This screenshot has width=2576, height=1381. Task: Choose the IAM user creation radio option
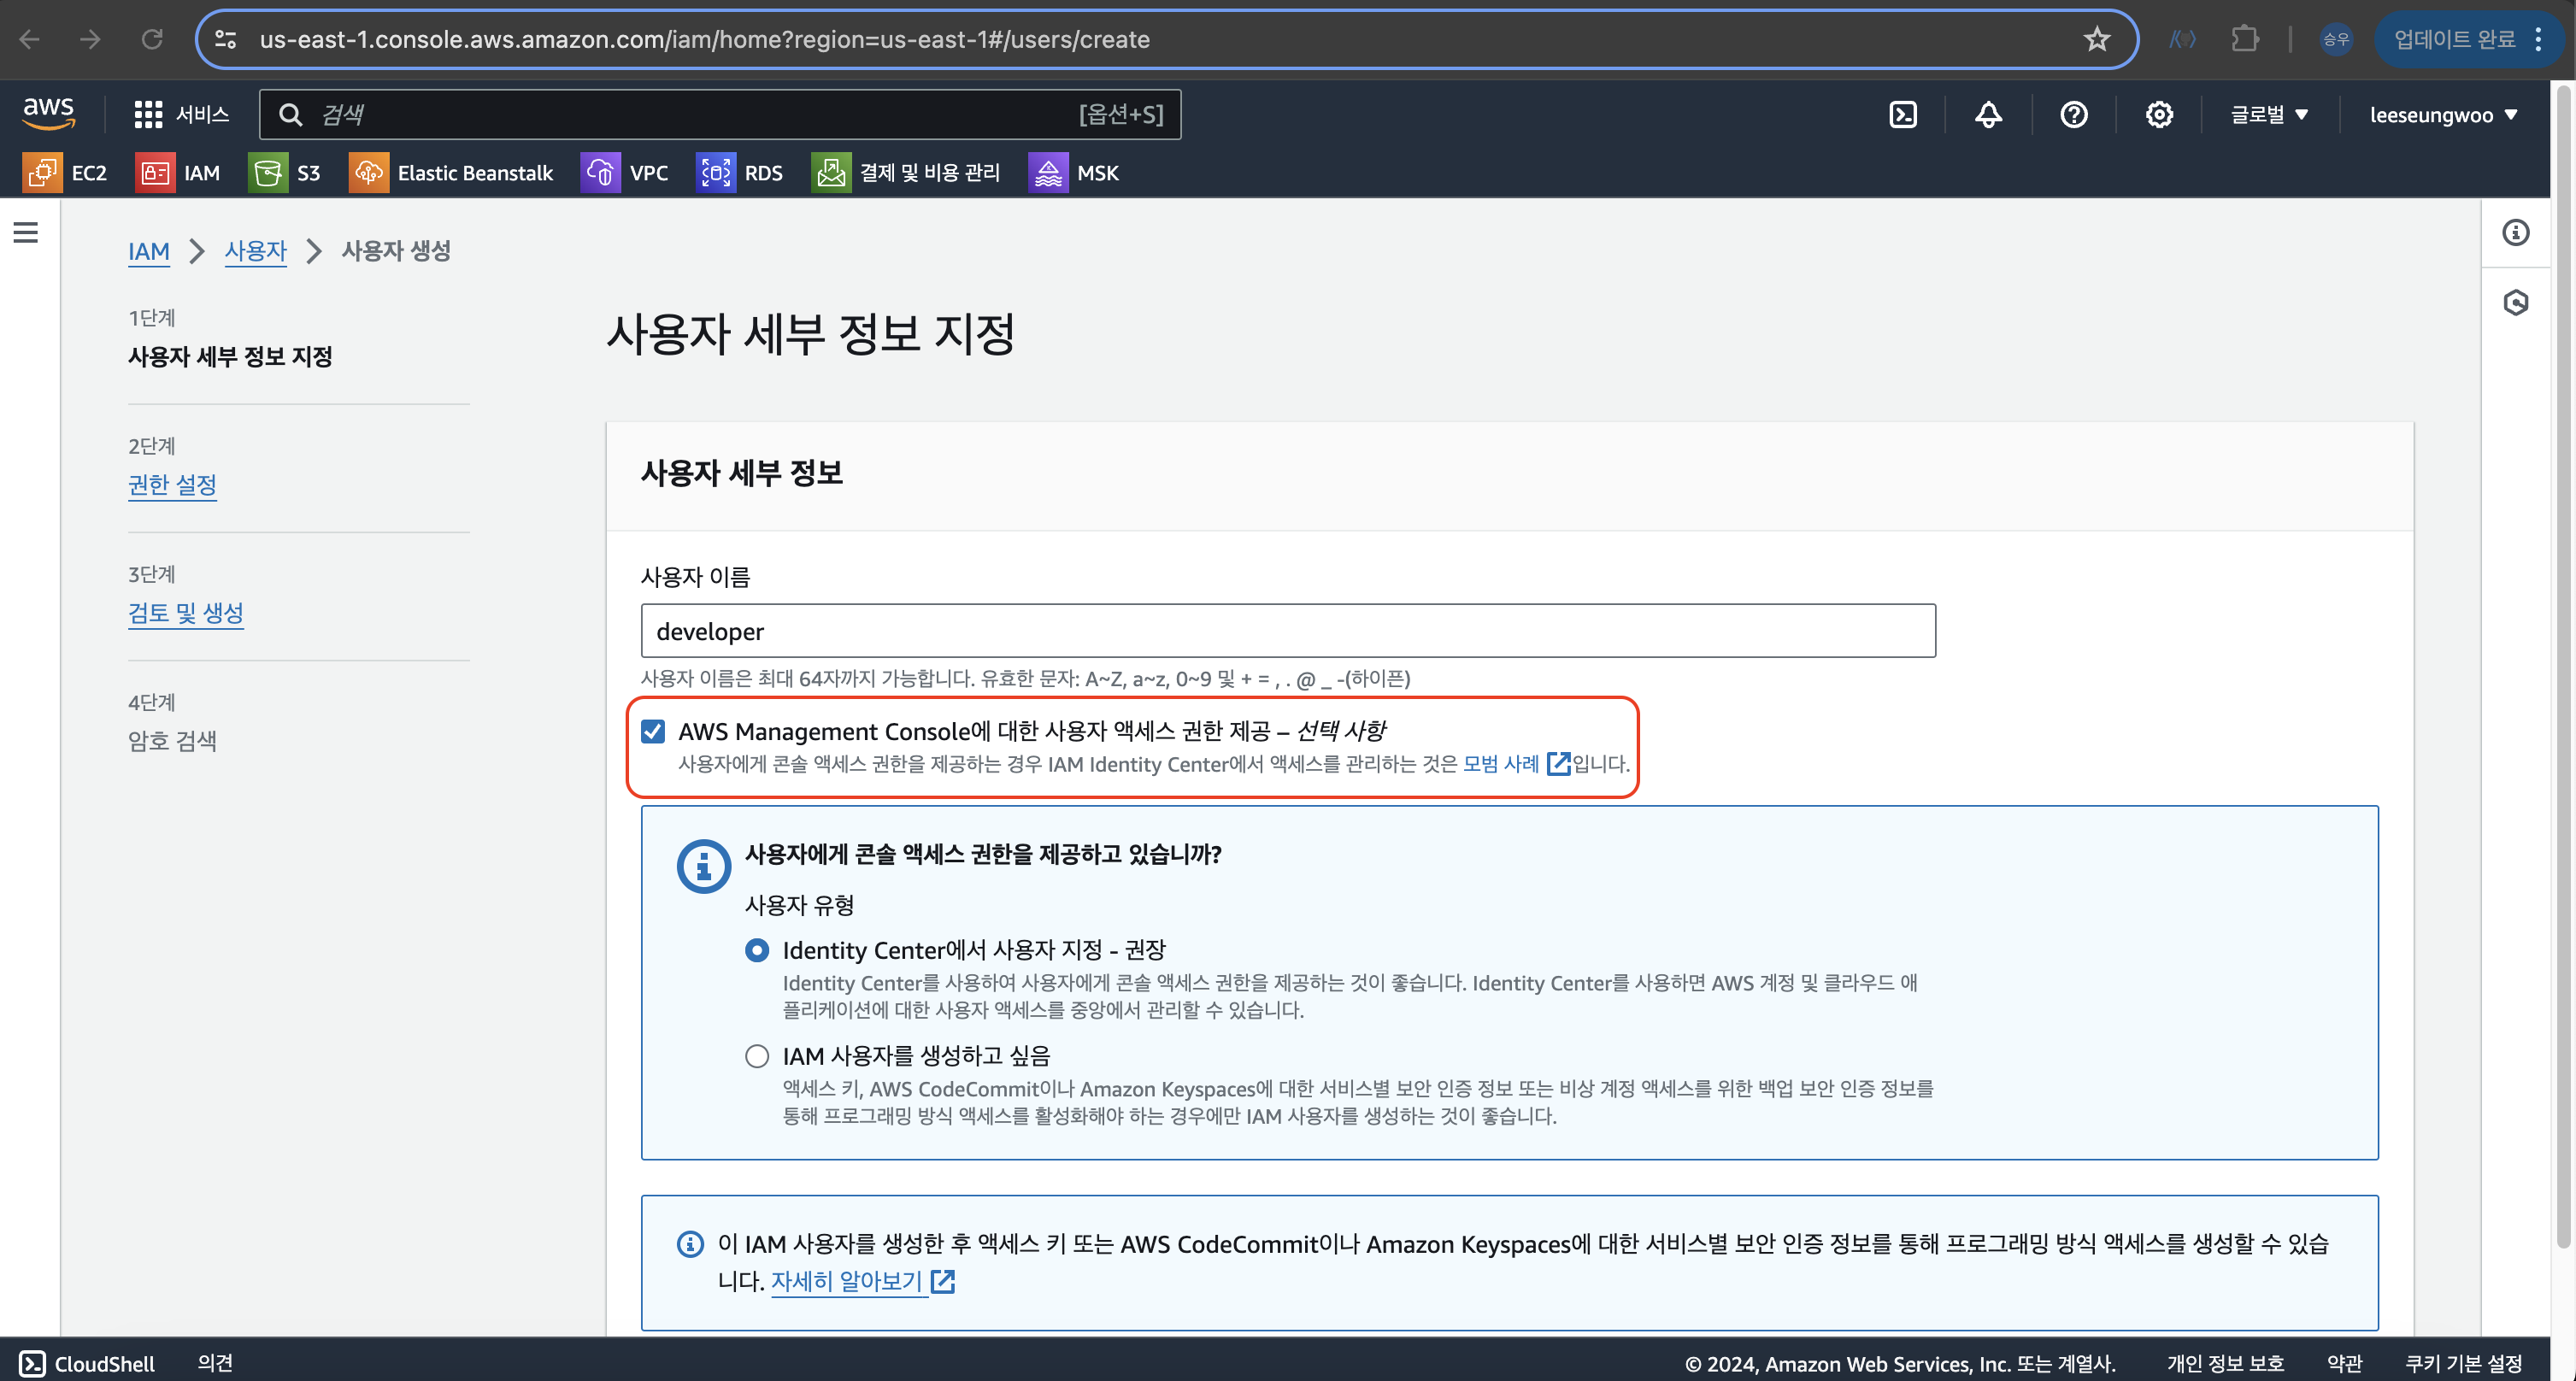point(757,1056)
